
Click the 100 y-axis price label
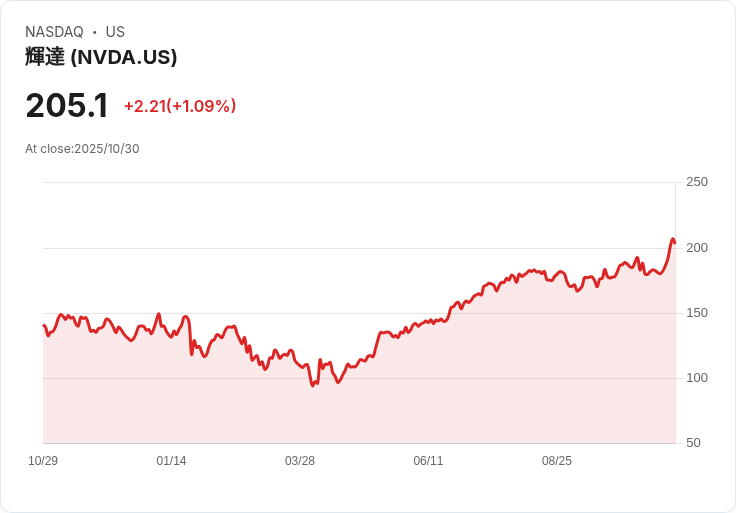697,378
